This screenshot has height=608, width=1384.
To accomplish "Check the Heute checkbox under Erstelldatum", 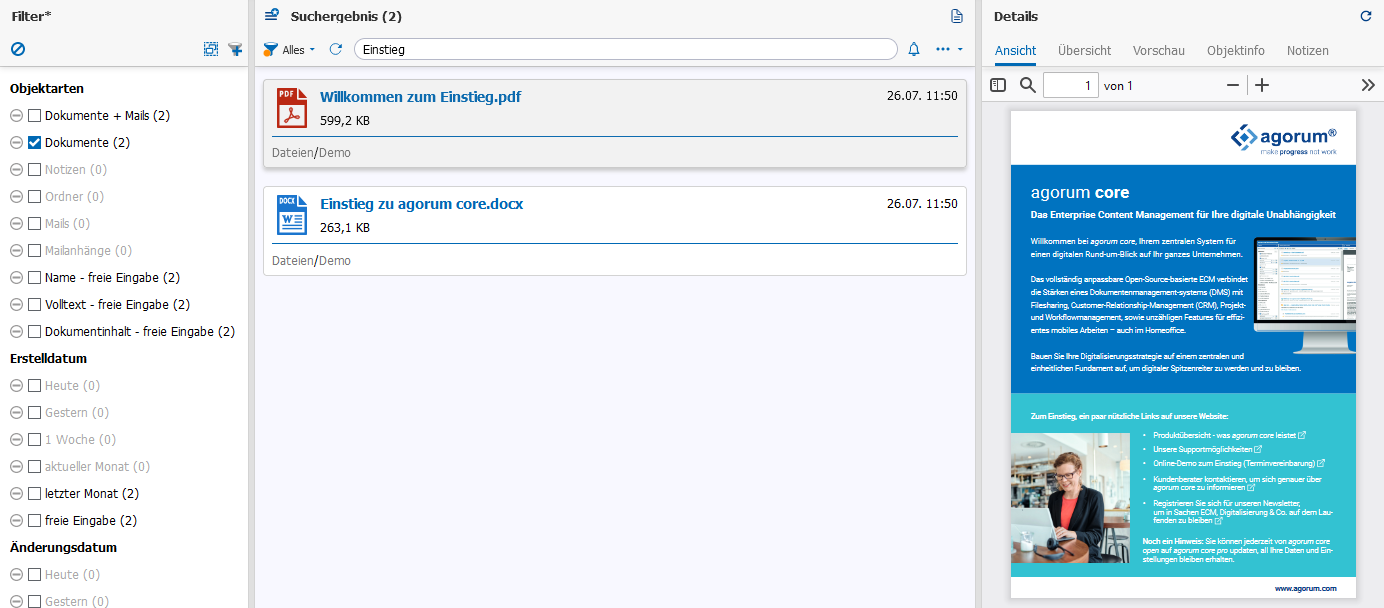I will pos(35,386).
